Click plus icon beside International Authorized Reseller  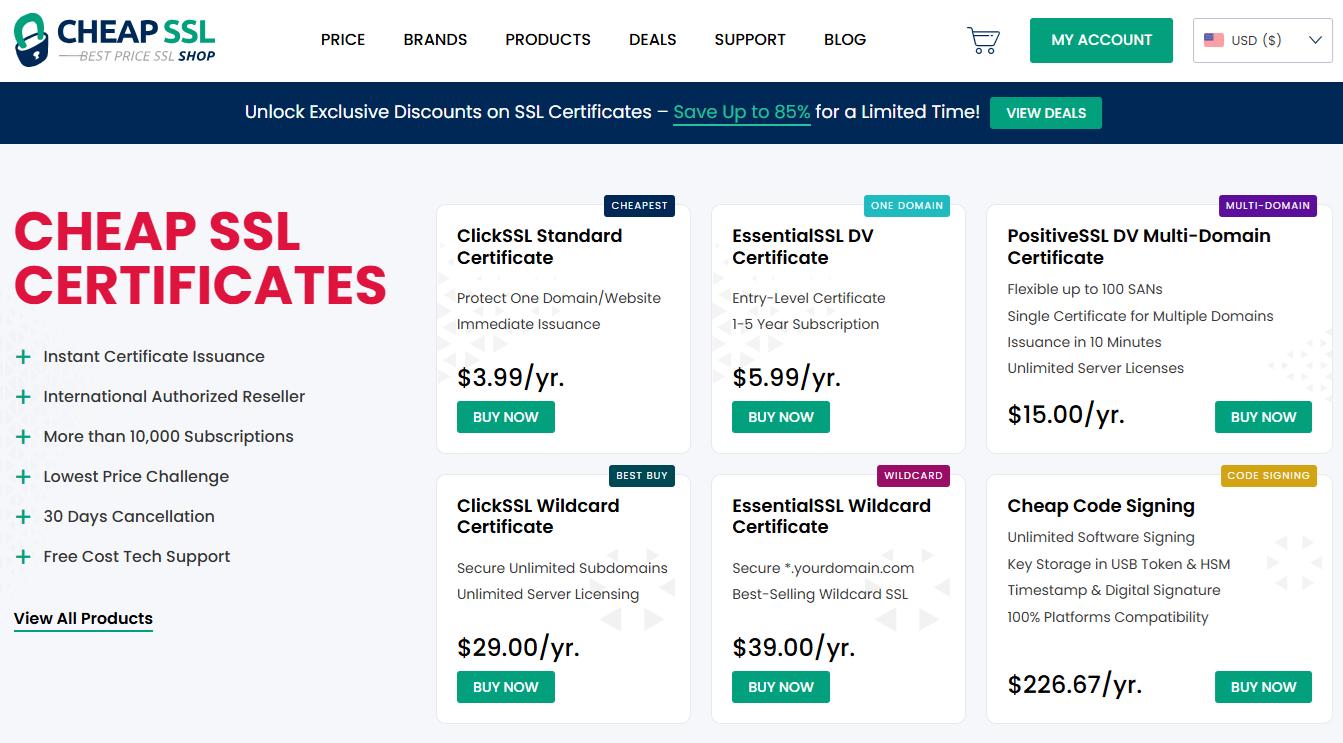click(x=23, y=397)
